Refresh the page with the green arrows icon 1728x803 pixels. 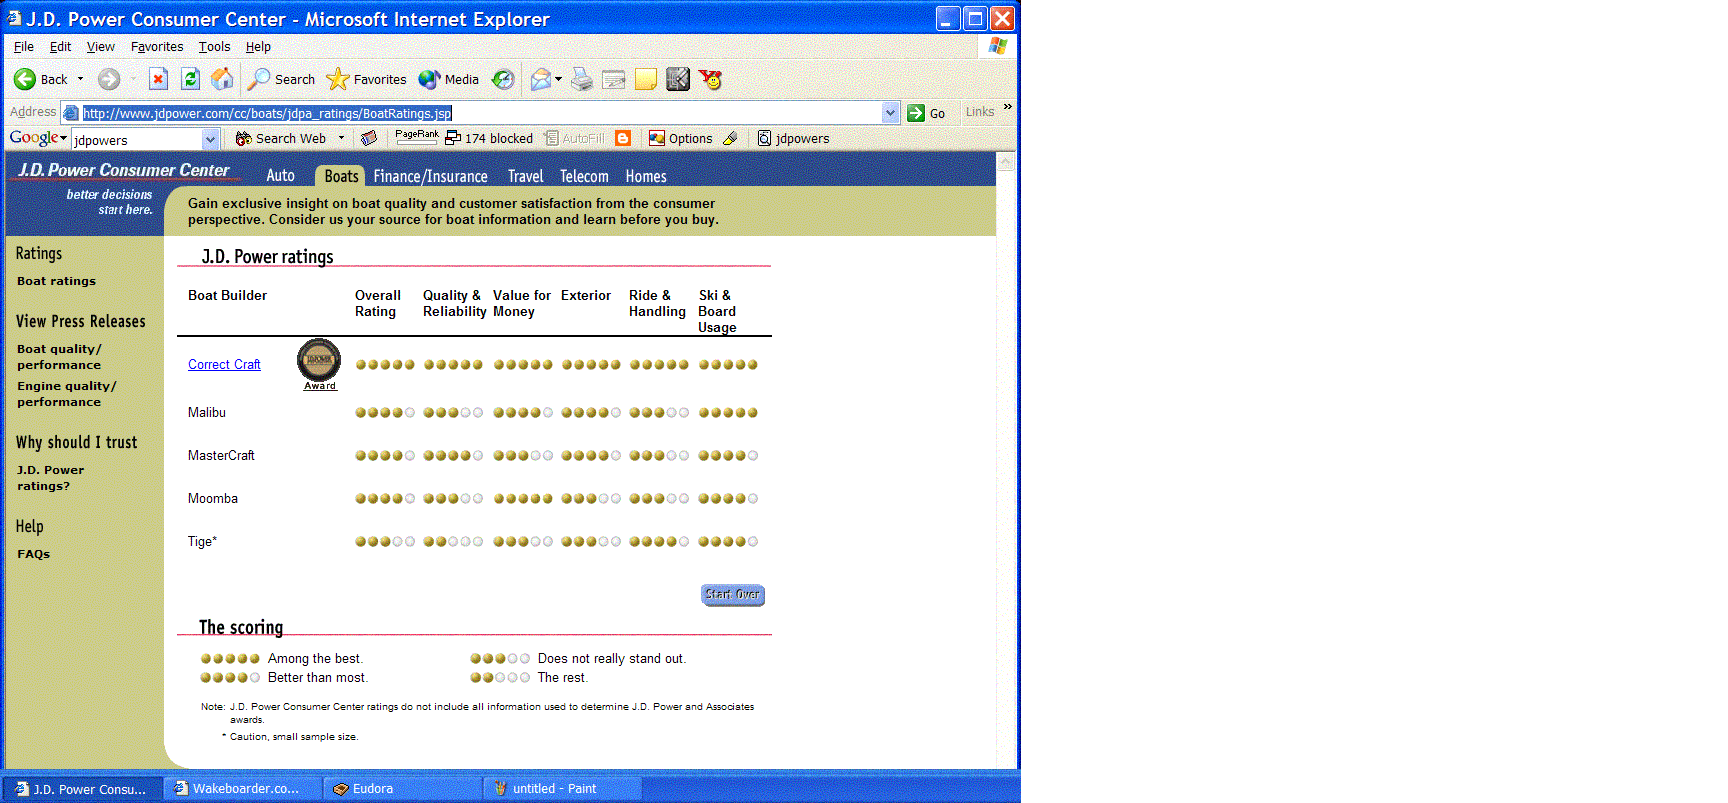[190, 79]
